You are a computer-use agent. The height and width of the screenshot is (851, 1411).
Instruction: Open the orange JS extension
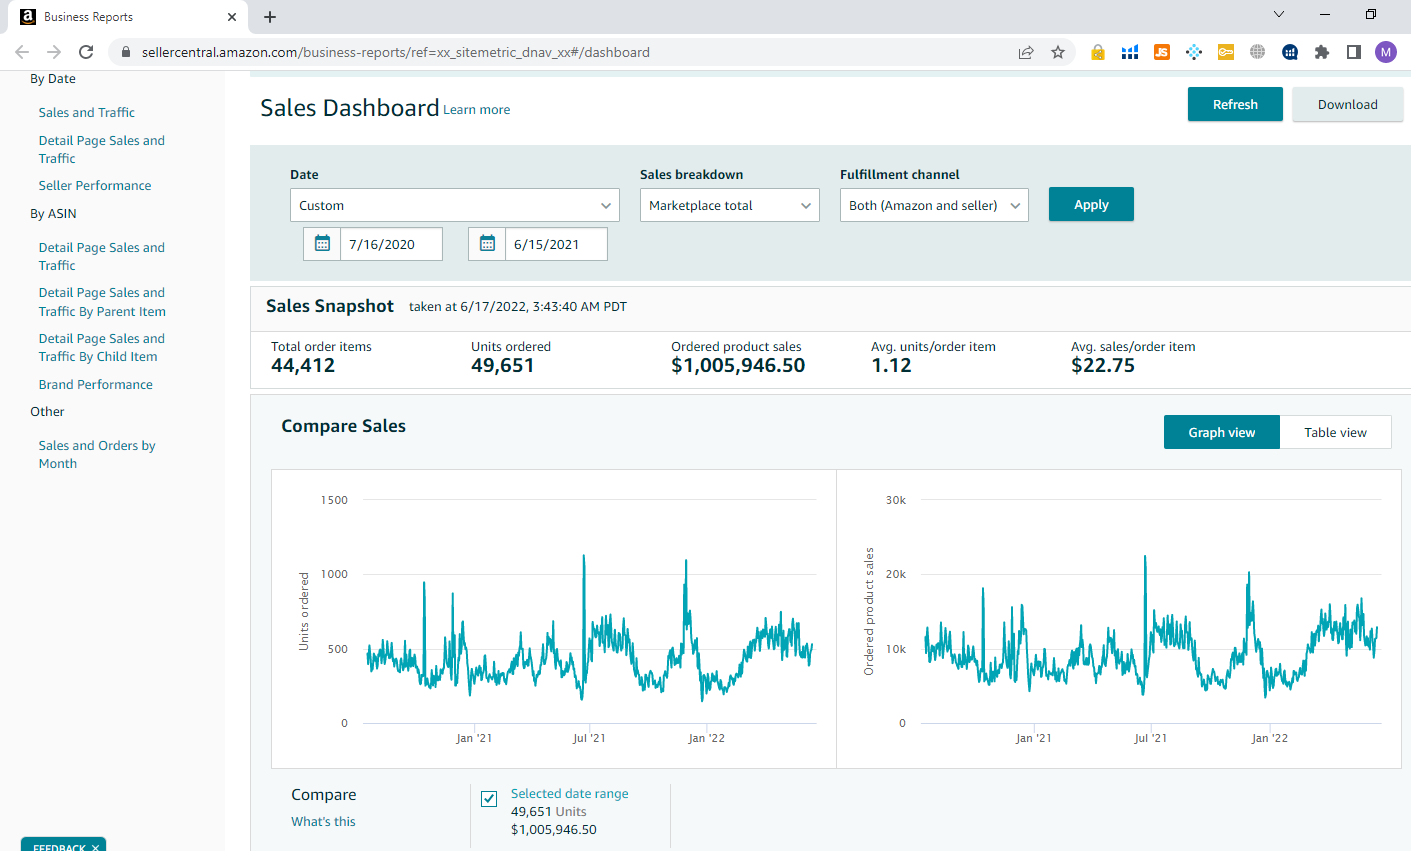pyautogui.click(x=1162, y=52)
